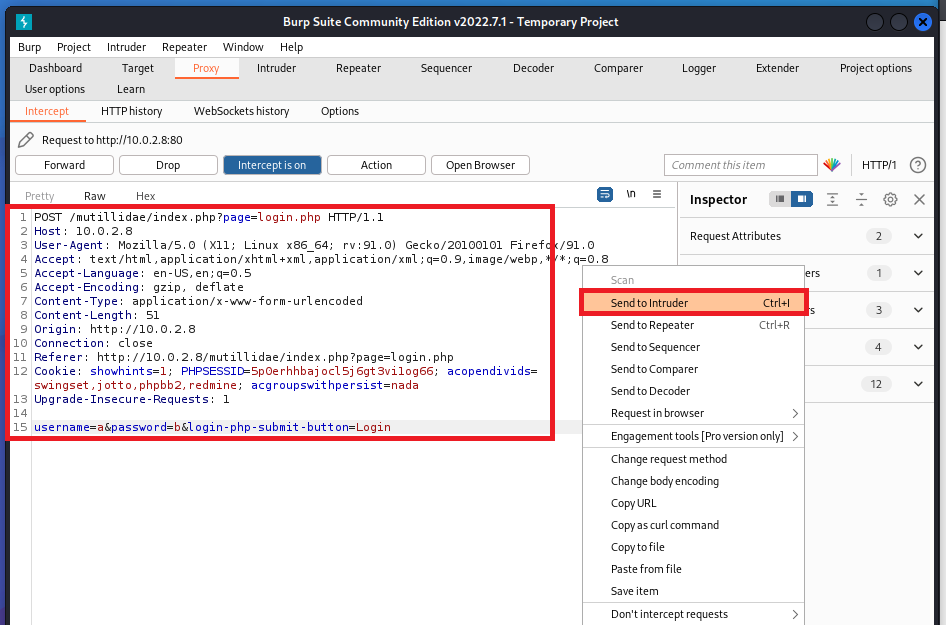Click Paste from file
This screenshot has width=946, height=625.
693,569
